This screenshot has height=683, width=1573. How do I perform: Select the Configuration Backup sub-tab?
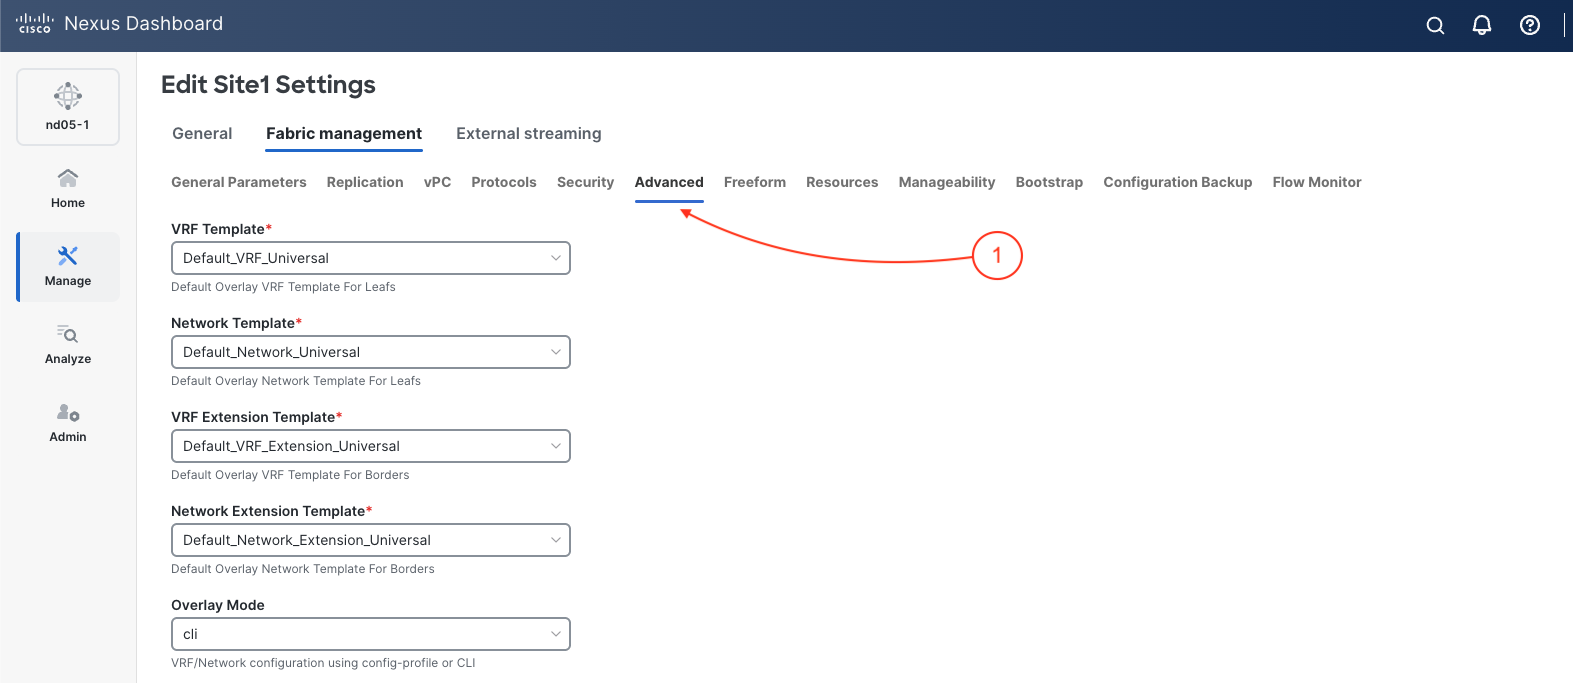click(x=1177, y=182)
